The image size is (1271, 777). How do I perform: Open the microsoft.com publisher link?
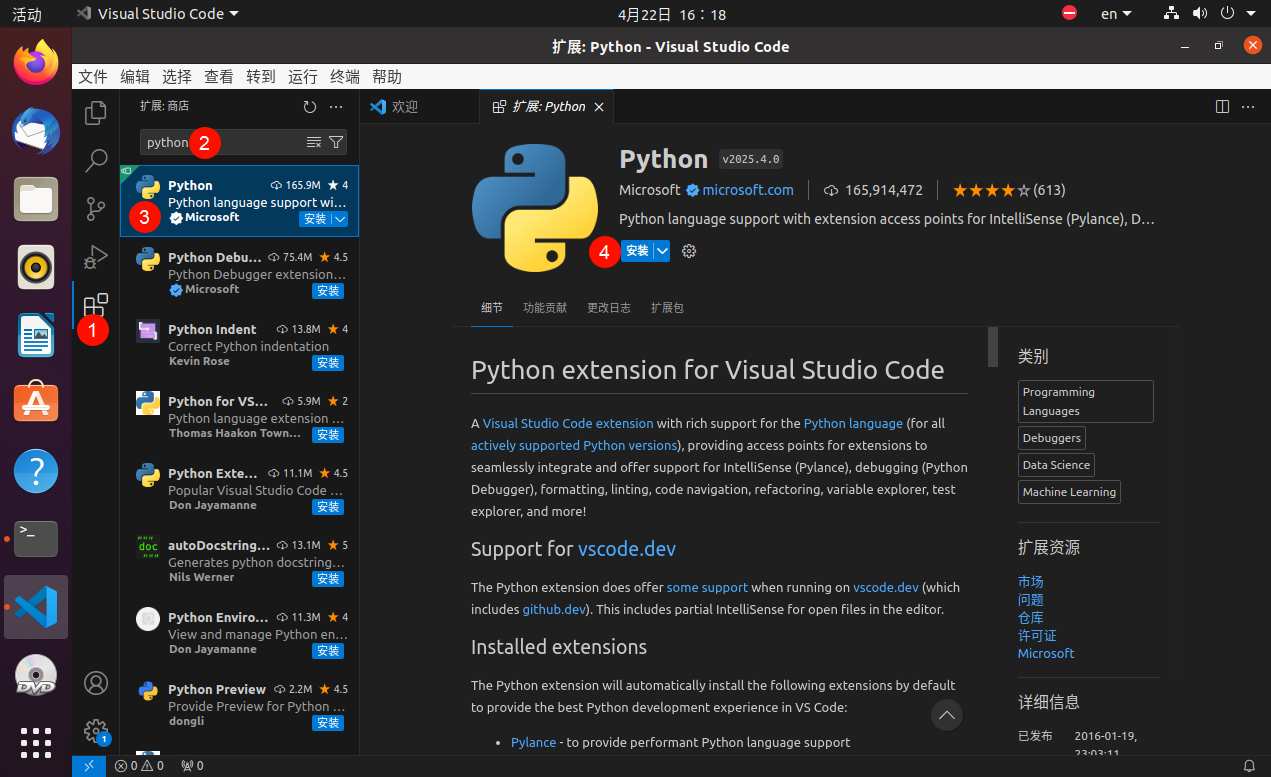point(748,190)
